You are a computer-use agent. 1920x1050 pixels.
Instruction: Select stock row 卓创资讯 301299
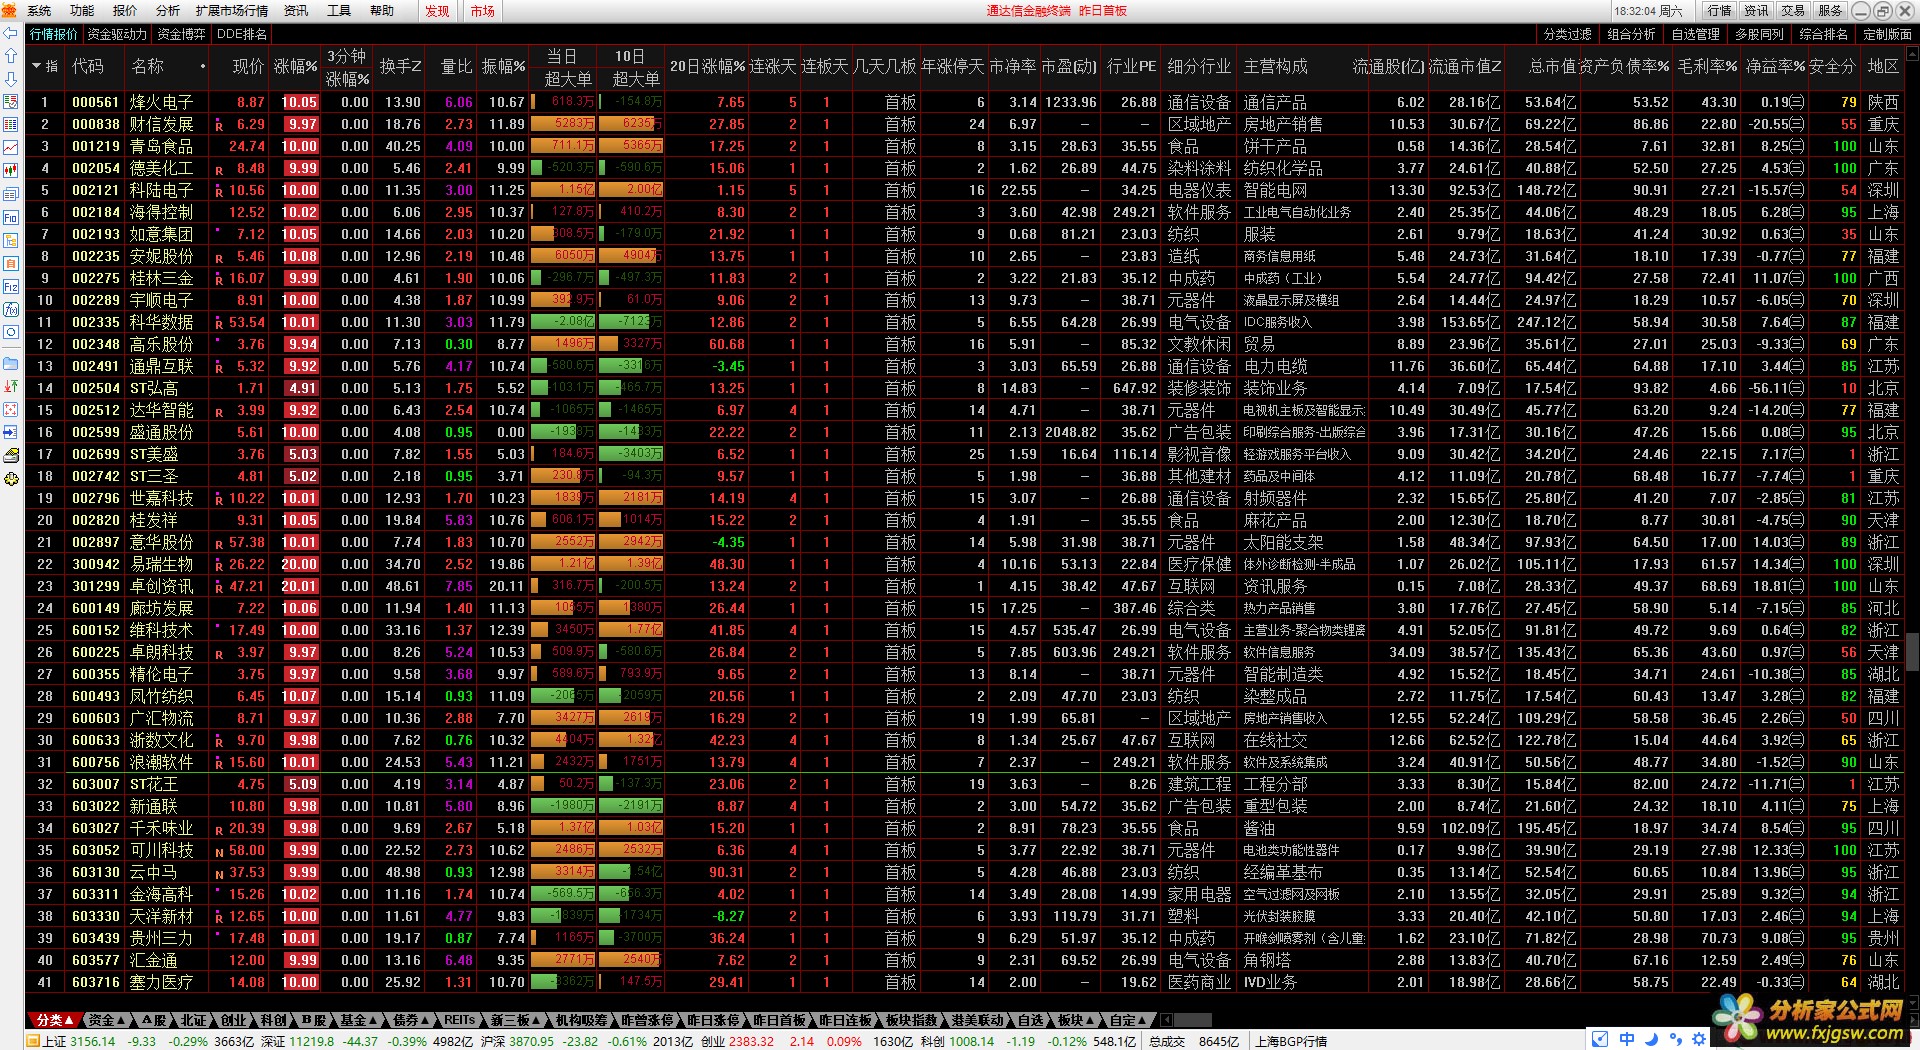tap(964, 586)
